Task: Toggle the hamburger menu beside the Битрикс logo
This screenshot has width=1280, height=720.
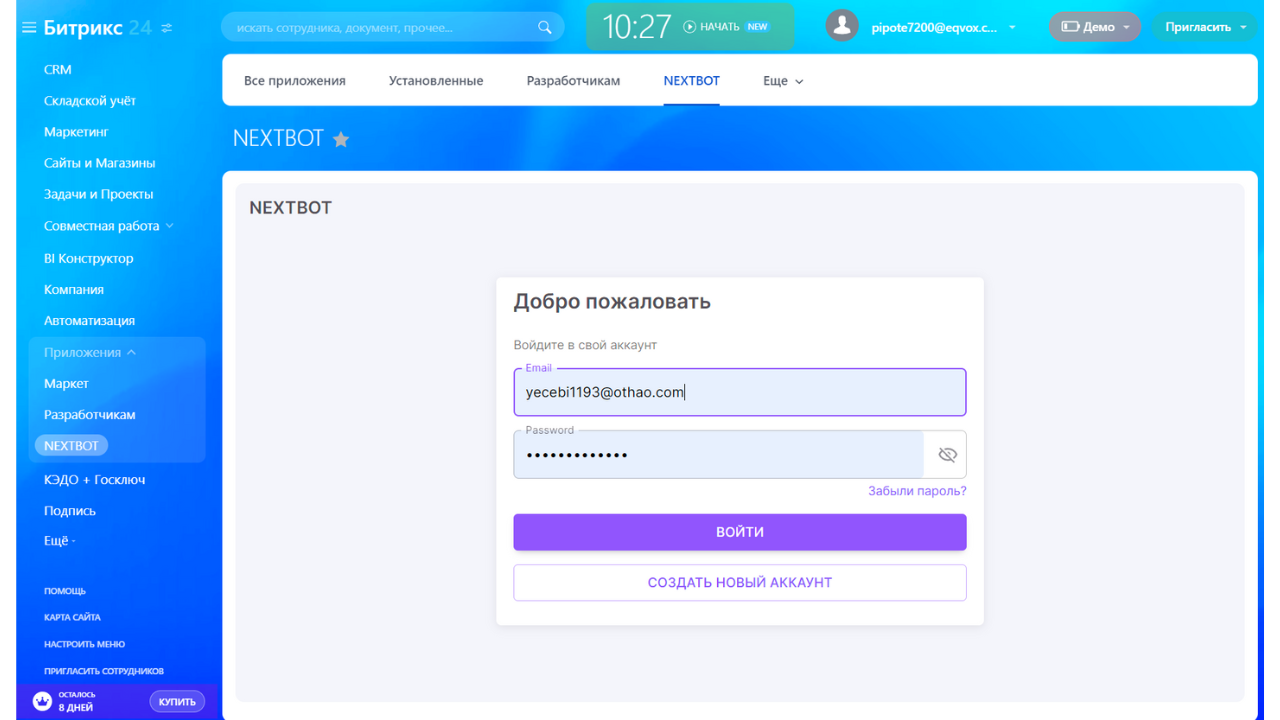Action: [29, 28]
